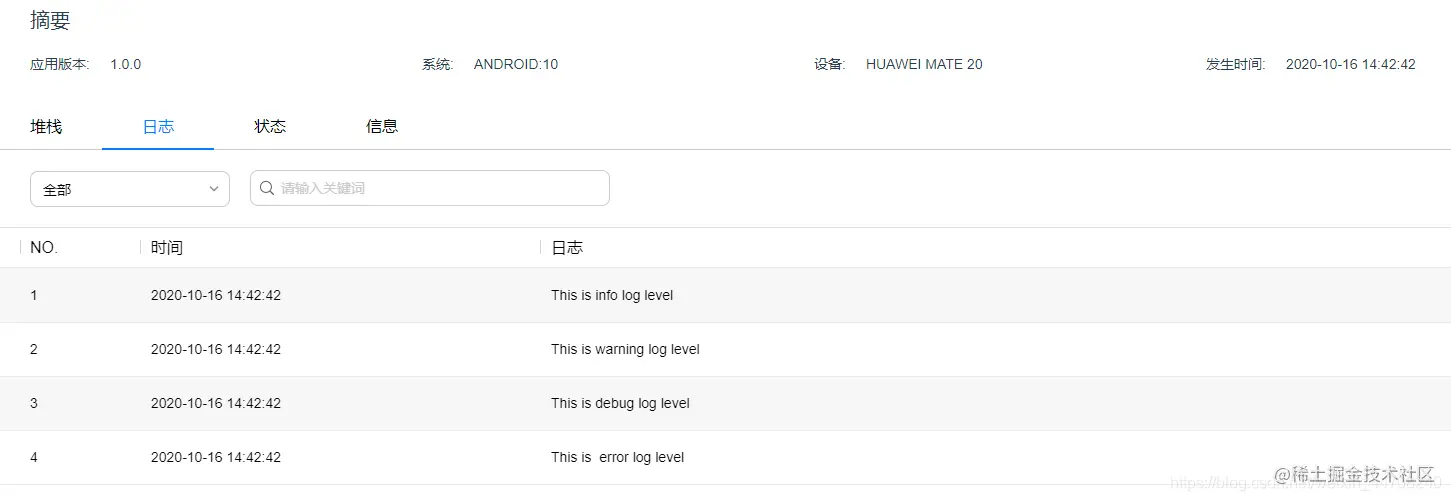1451x501 pixels.
Task: Click the 系统 label
Action: (438, 64)
